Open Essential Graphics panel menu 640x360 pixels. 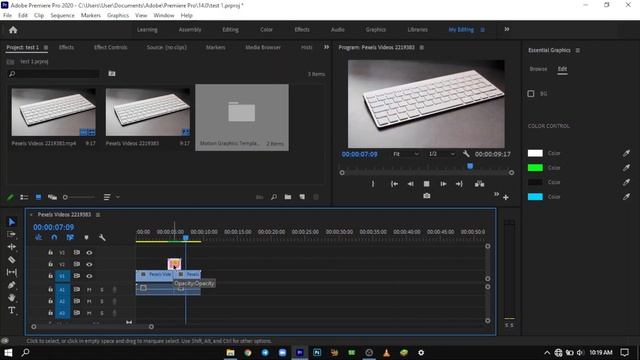click(578, 50)
